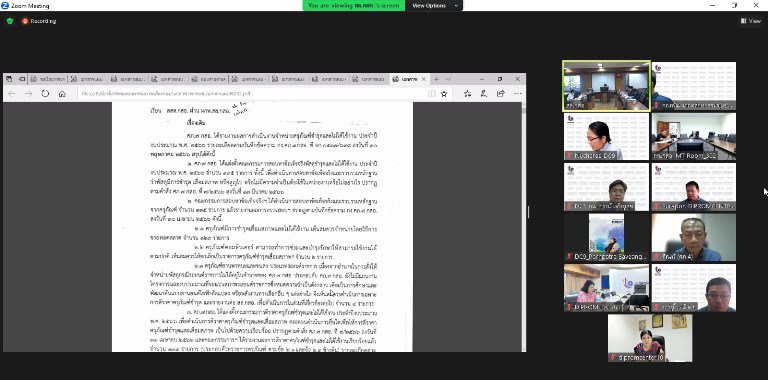The width and height of the screenshot is (768, 380).
Task: Open the browser home page
Action: 62,94
